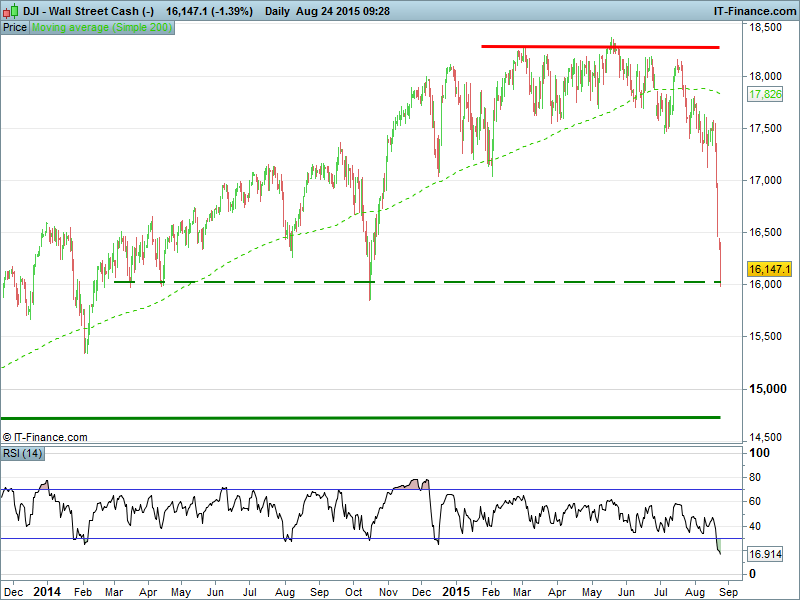Click the candlestick icon beside DJI title
The width and height of the screenshot is (800, 600).
click(x=9, y=12)
